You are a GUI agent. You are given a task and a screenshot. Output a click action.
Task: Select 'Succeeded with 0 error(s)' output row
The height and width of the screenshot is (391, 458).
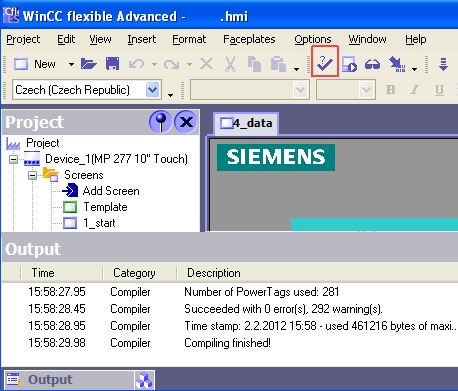pos(230,309)
